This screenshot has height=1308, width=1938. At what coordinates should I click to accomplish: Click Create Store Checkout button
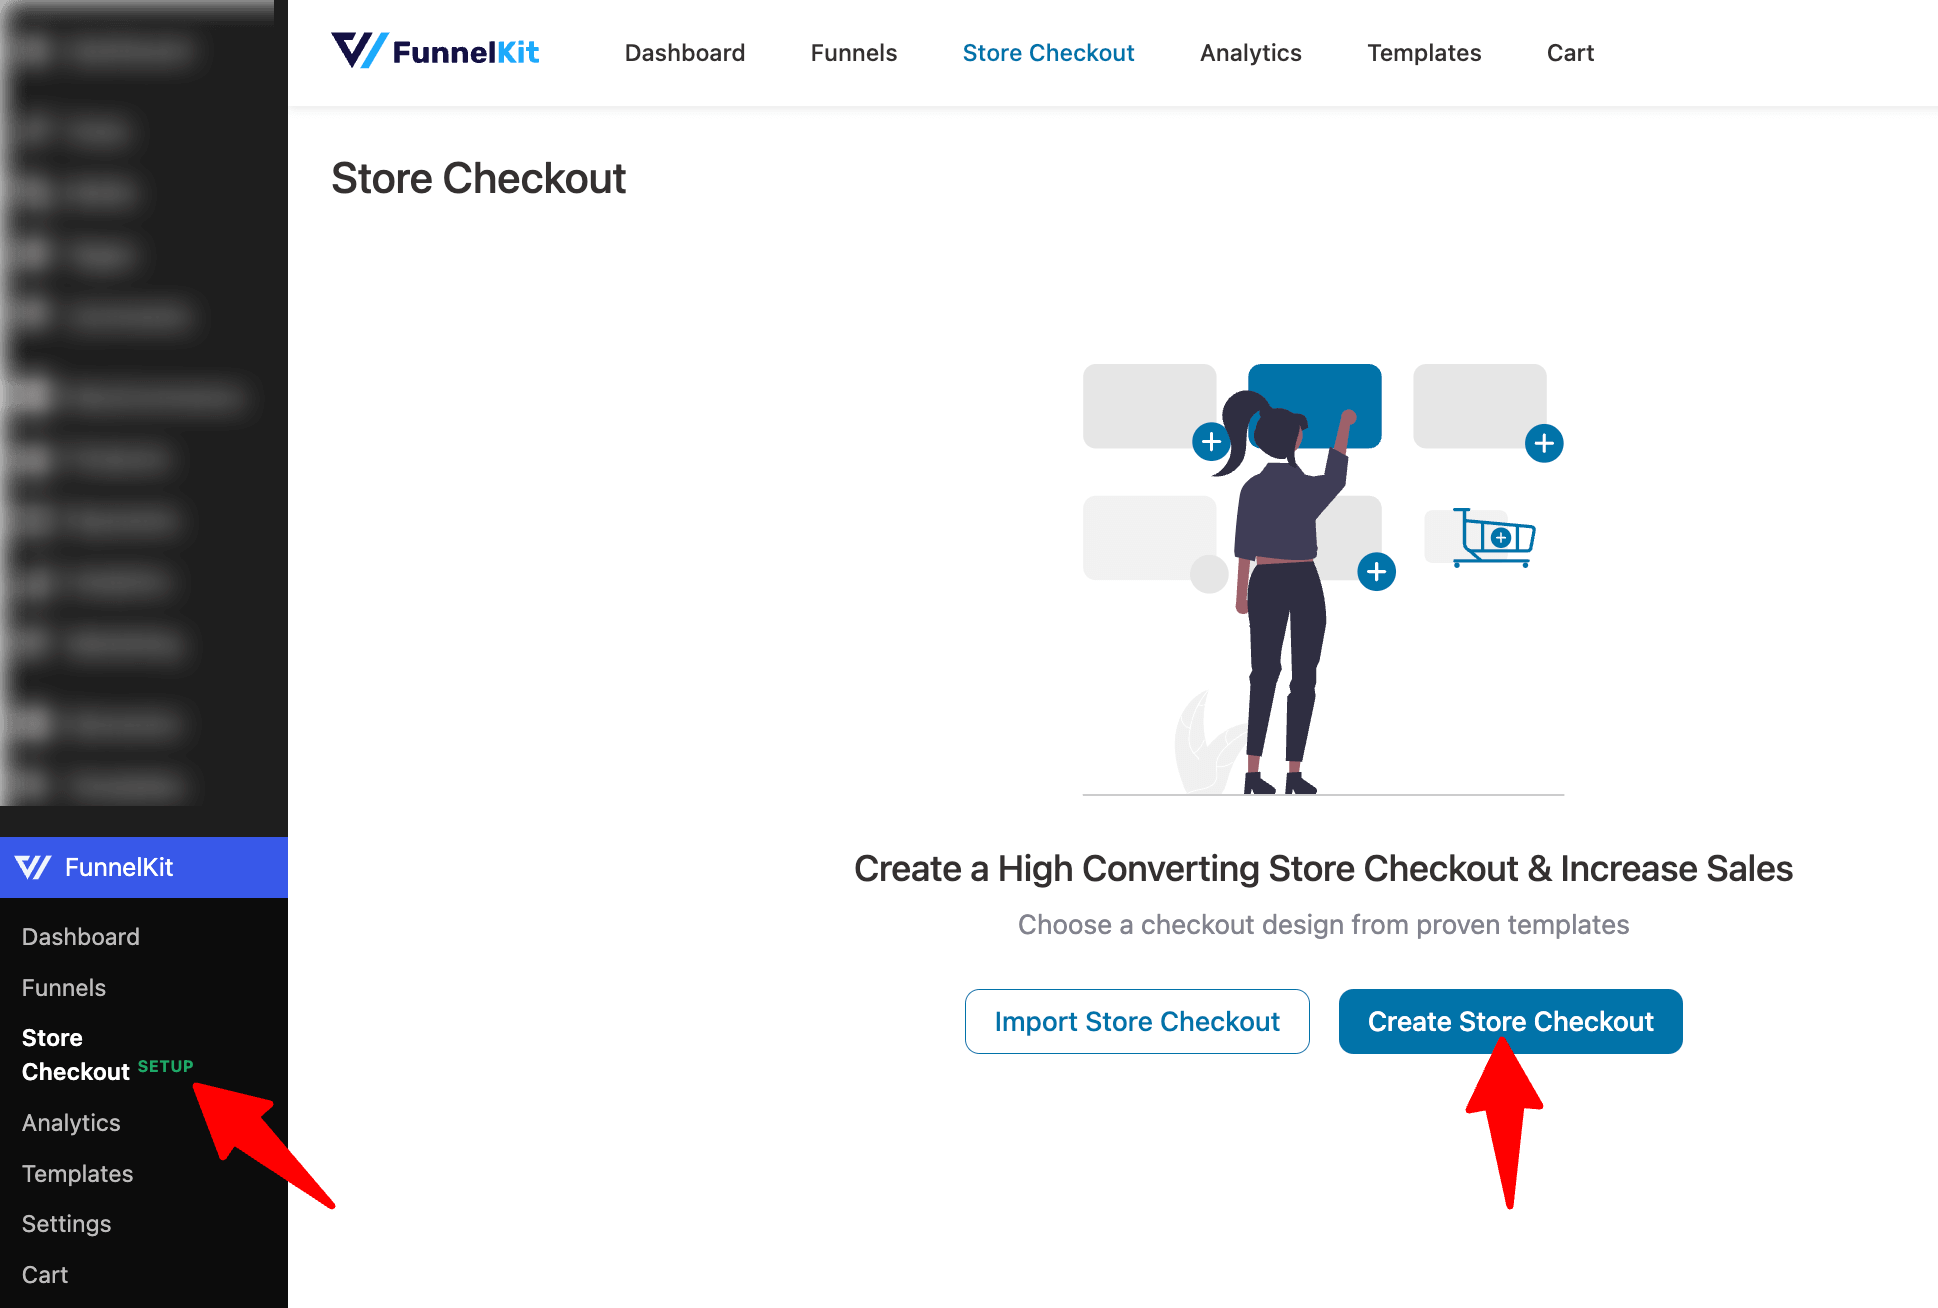click(1511, 1021)
